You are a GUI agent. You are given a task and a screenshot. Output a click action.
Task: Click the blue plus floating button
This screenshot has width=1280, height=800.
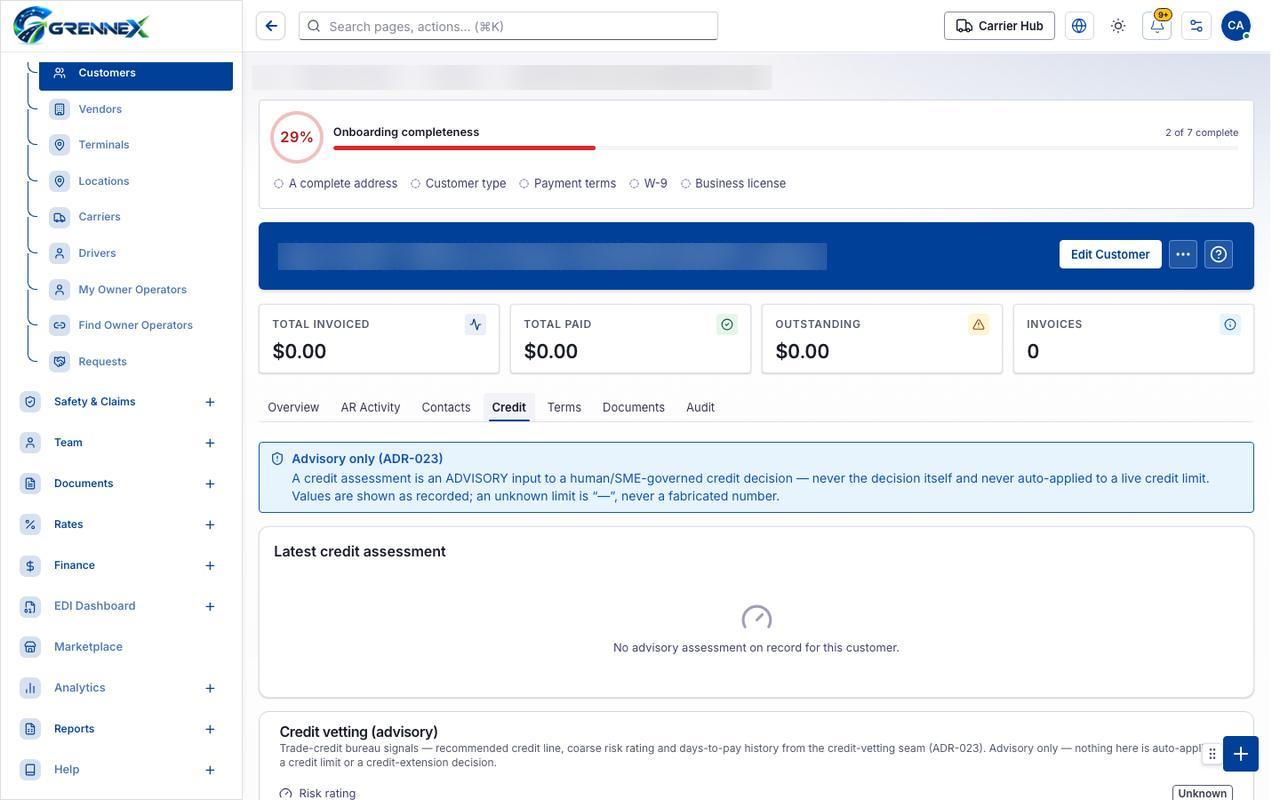point(1240,754)
